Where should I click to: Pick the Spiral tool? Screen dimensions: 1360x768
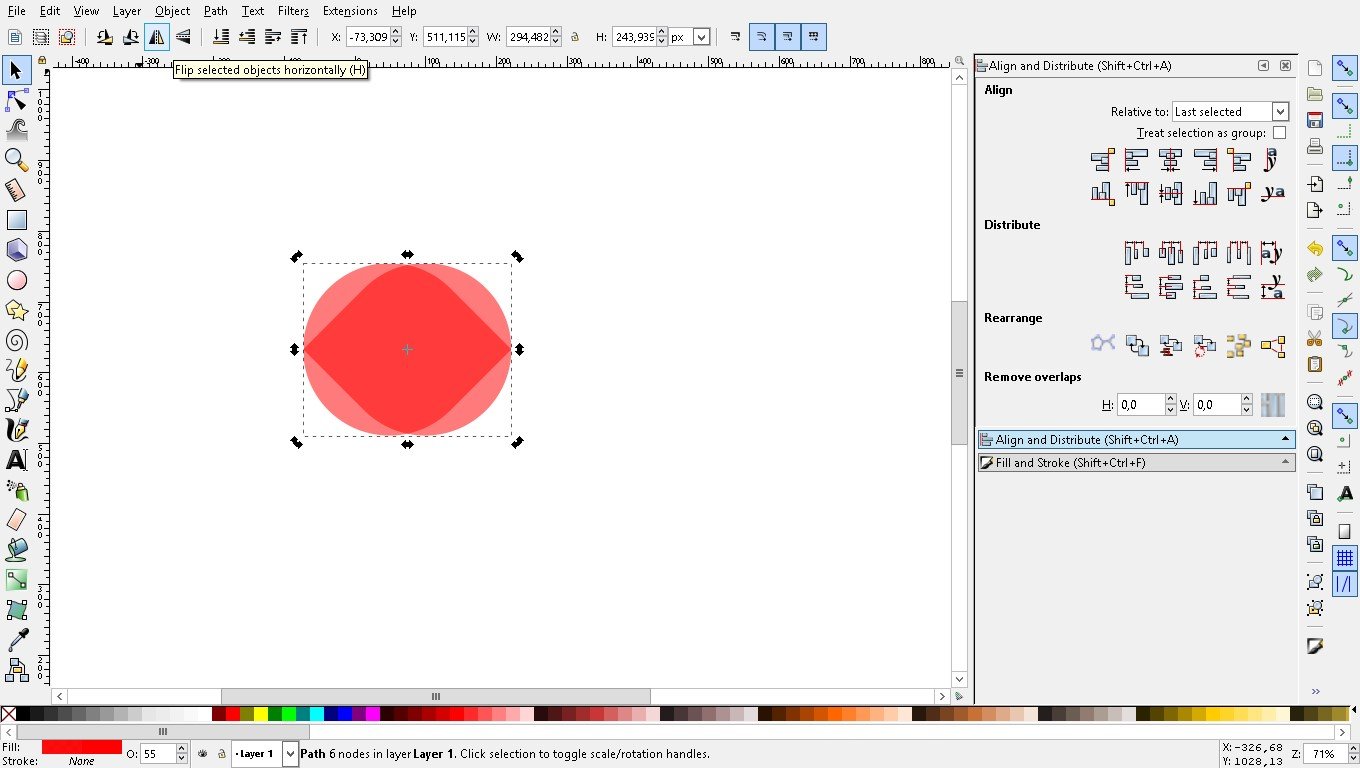coord(16,340)
